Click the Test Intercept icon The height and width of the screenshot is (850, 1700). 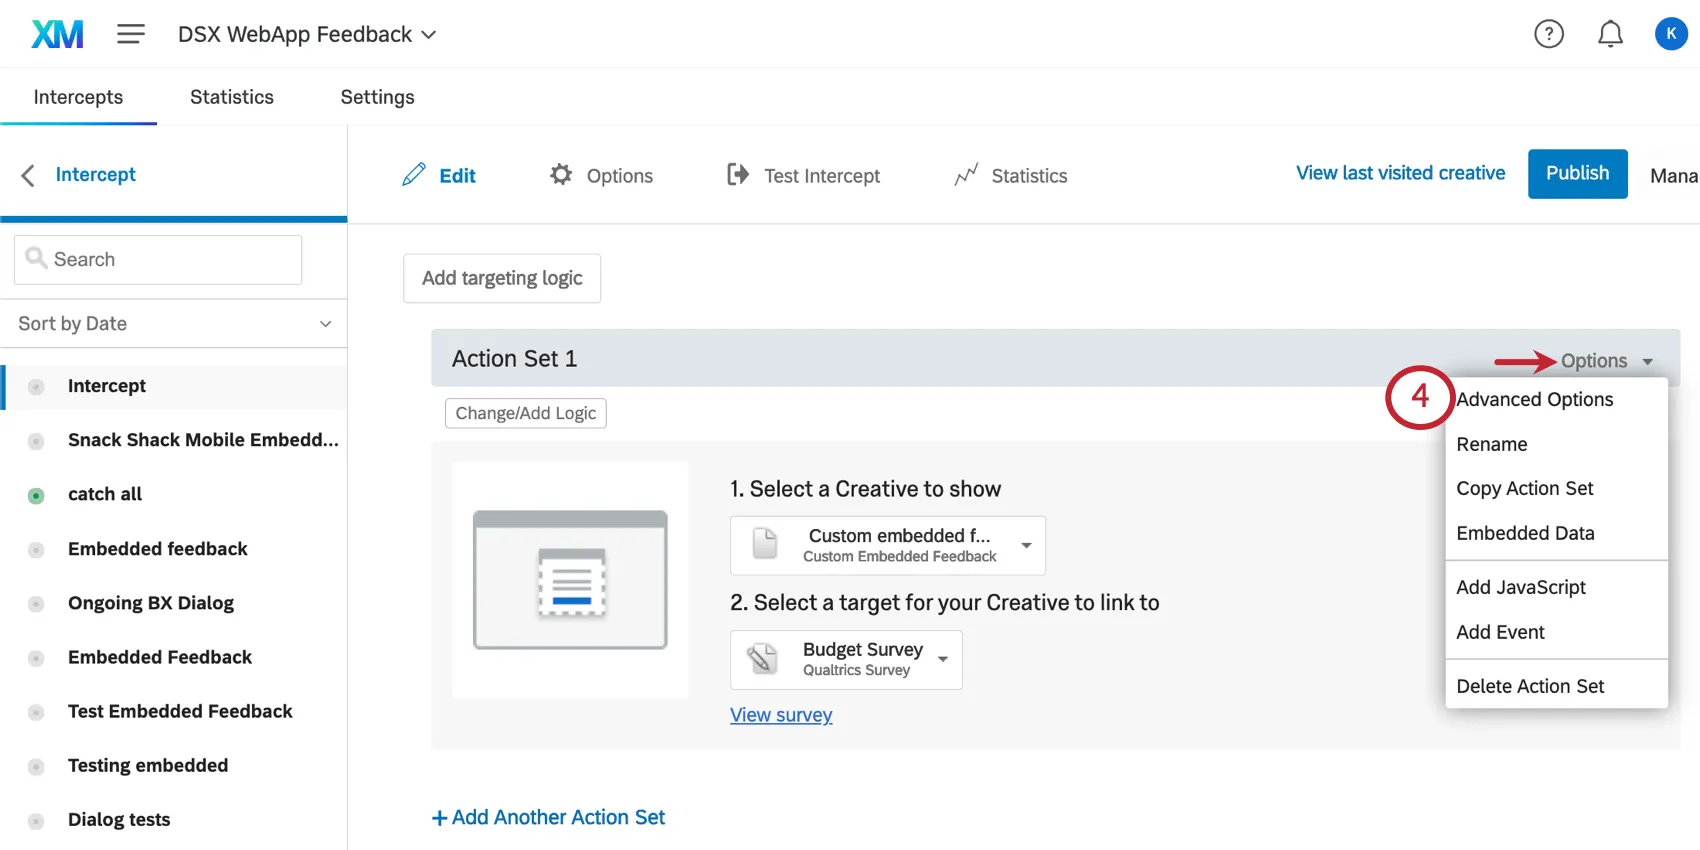pyautogui.click(x=738, y=175)
